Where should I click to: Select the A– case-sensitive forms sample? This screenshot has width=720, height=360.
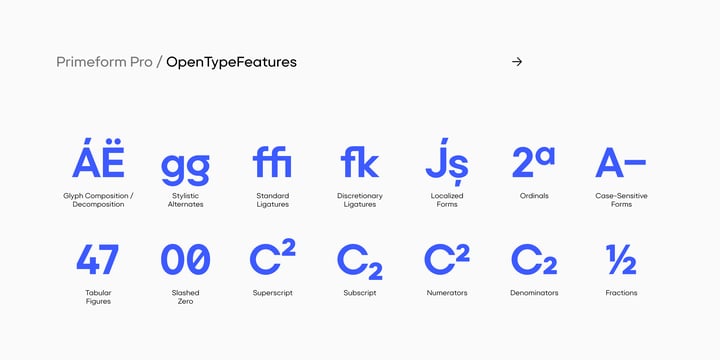[621, 162]
